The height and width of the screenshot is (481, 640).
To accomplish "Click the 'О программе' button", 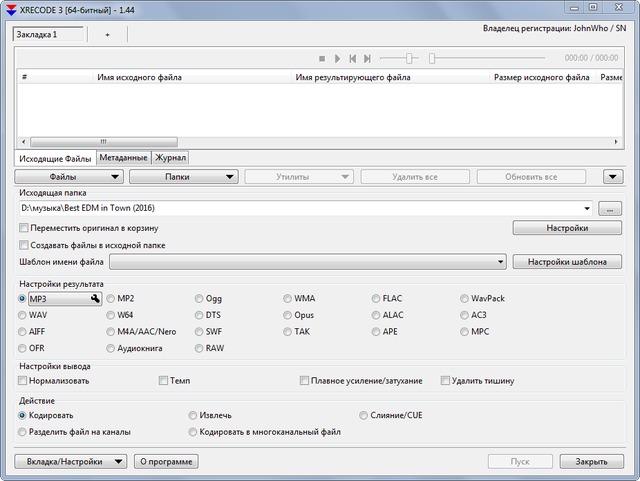I will tap(167, 461).
